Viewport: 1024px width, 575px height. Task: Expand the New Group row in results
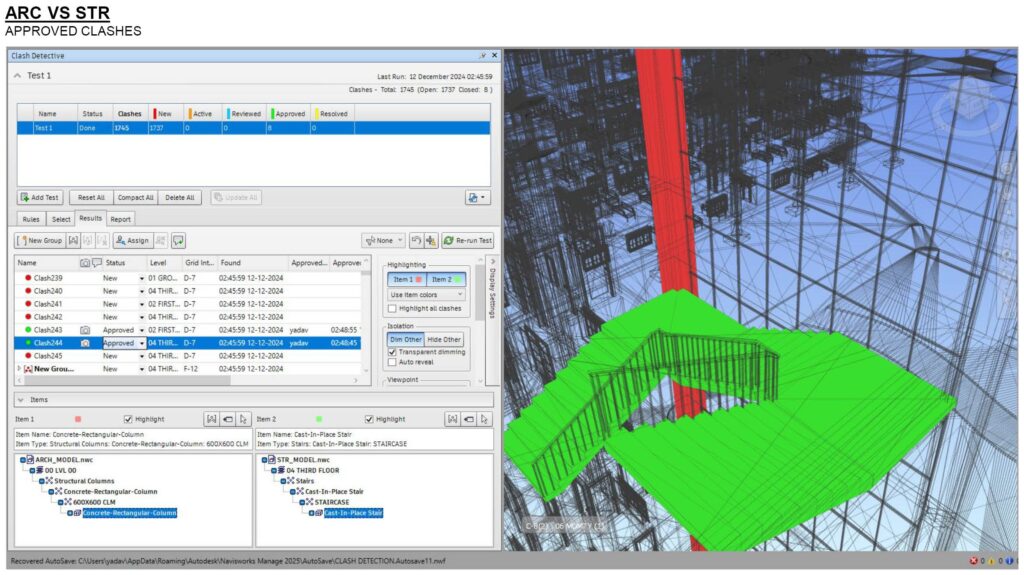click(19, 369)
